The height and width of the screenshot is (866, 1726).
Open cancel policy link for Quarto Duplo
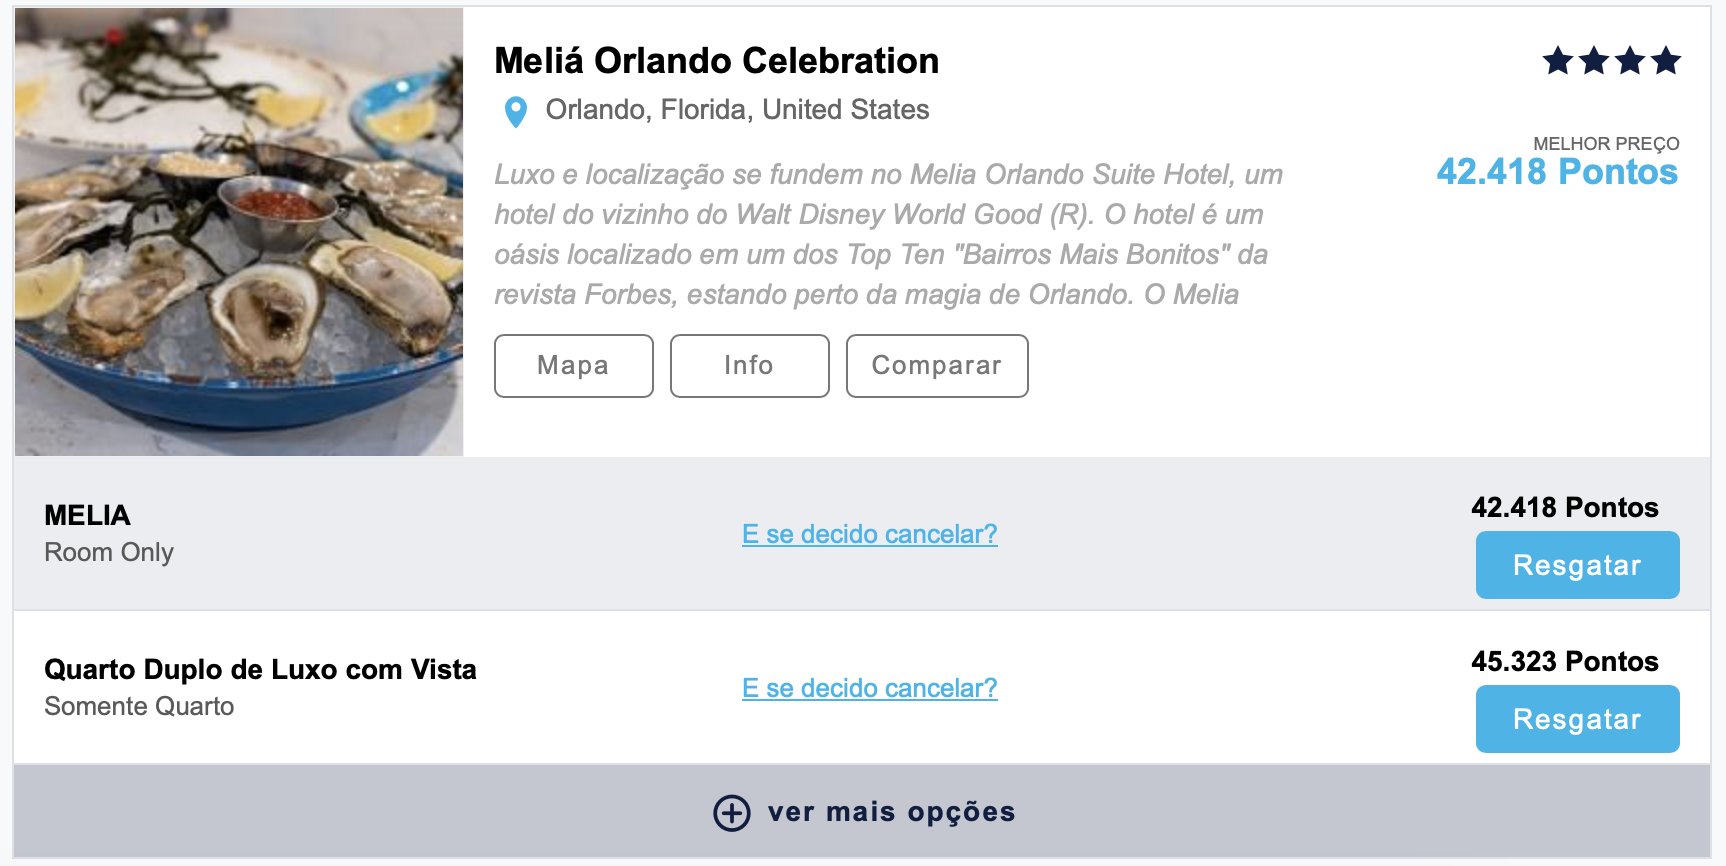click(870, 688)
